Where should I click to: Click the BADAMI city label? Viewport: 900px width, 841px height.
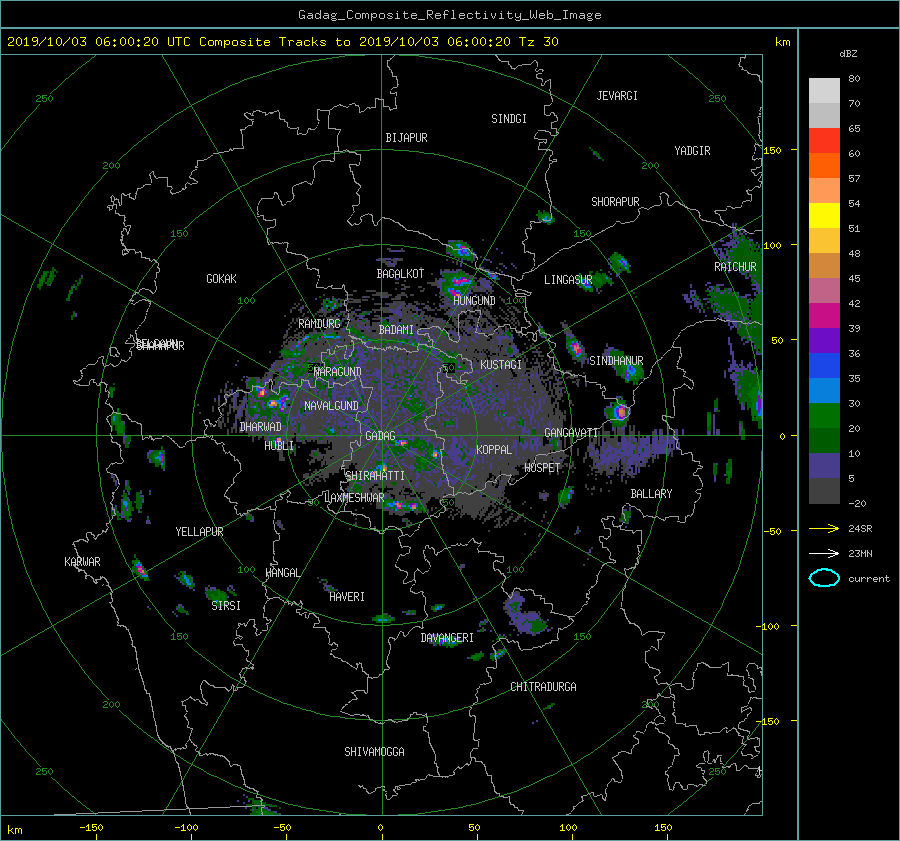396,330
